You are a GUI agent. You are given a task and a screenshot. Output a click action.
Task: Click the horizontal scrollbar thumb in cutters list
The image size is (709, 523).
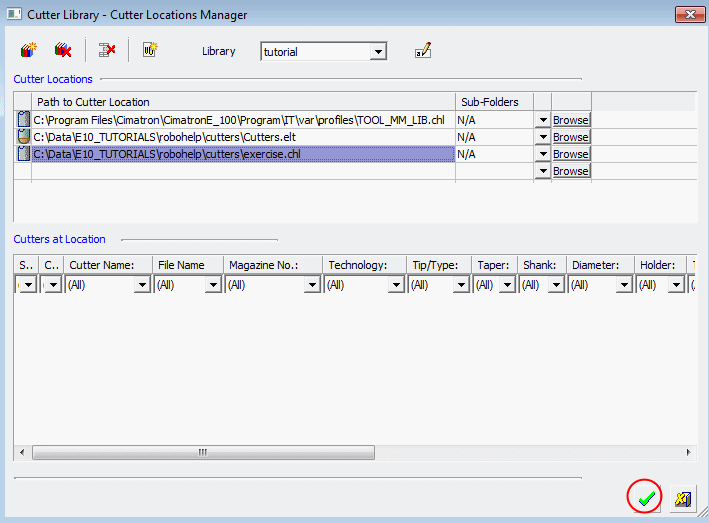tap(202, 452)
